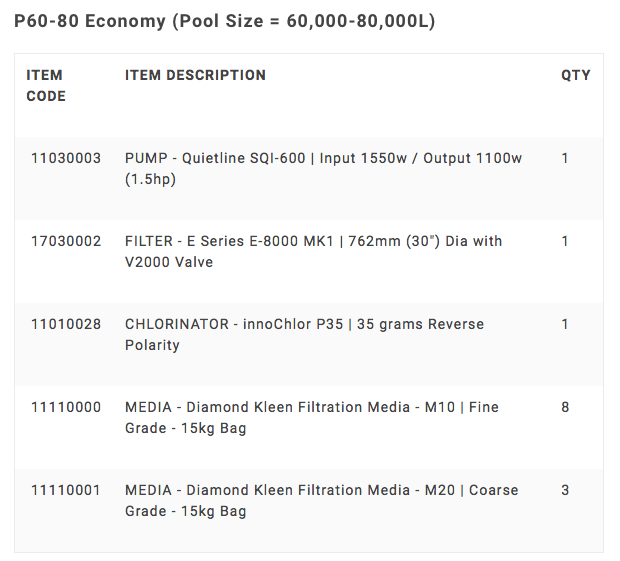Click the quantity value in the filter row
Viewport: 620px width, 561px height.
tap(565, 241)
